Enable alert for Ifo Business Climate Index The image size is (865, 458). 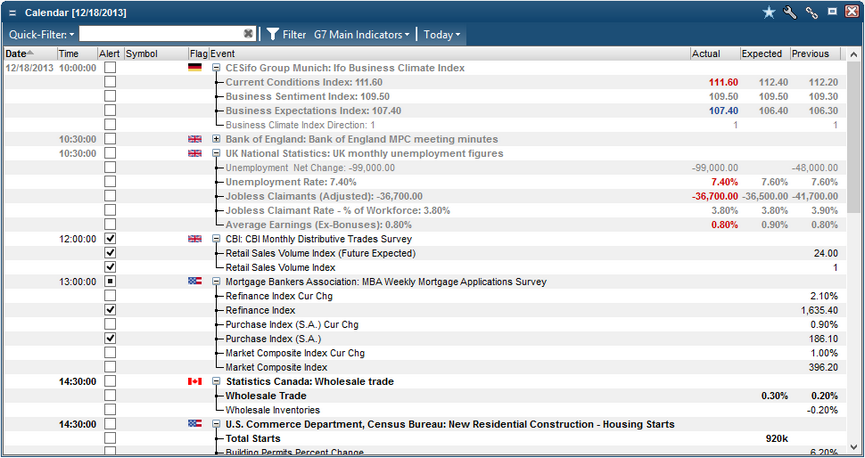click(110, 67)
